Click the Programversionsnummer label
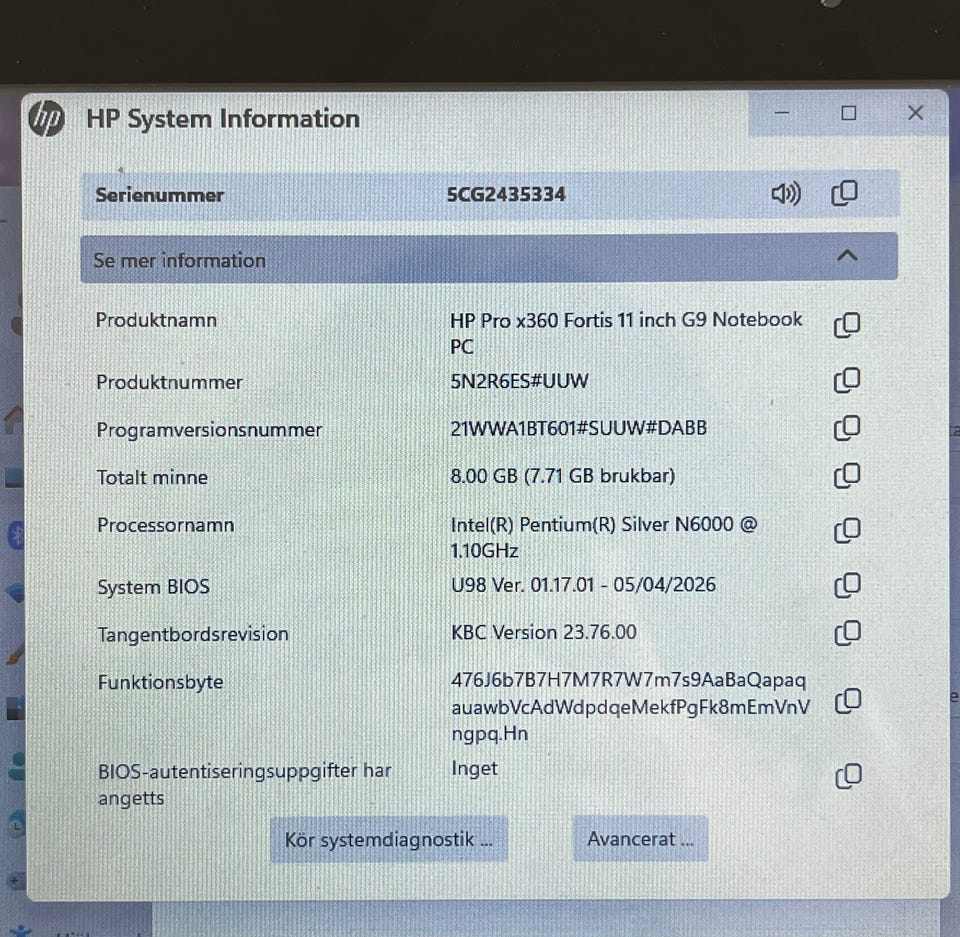The height and width of the screenshot is (937, 960). pyautogui.click(x=209, y=430)
